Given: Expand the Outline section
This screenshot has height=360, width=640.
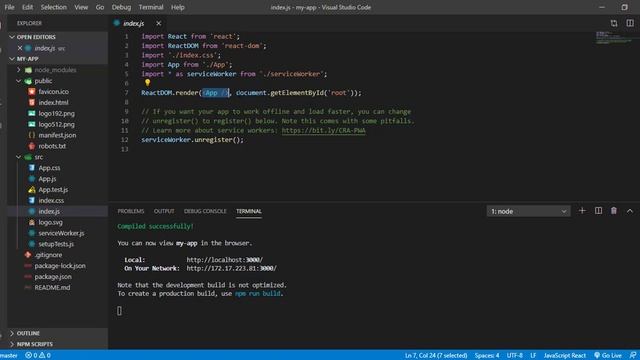Looking at the screenshot, I should [58, 333].
